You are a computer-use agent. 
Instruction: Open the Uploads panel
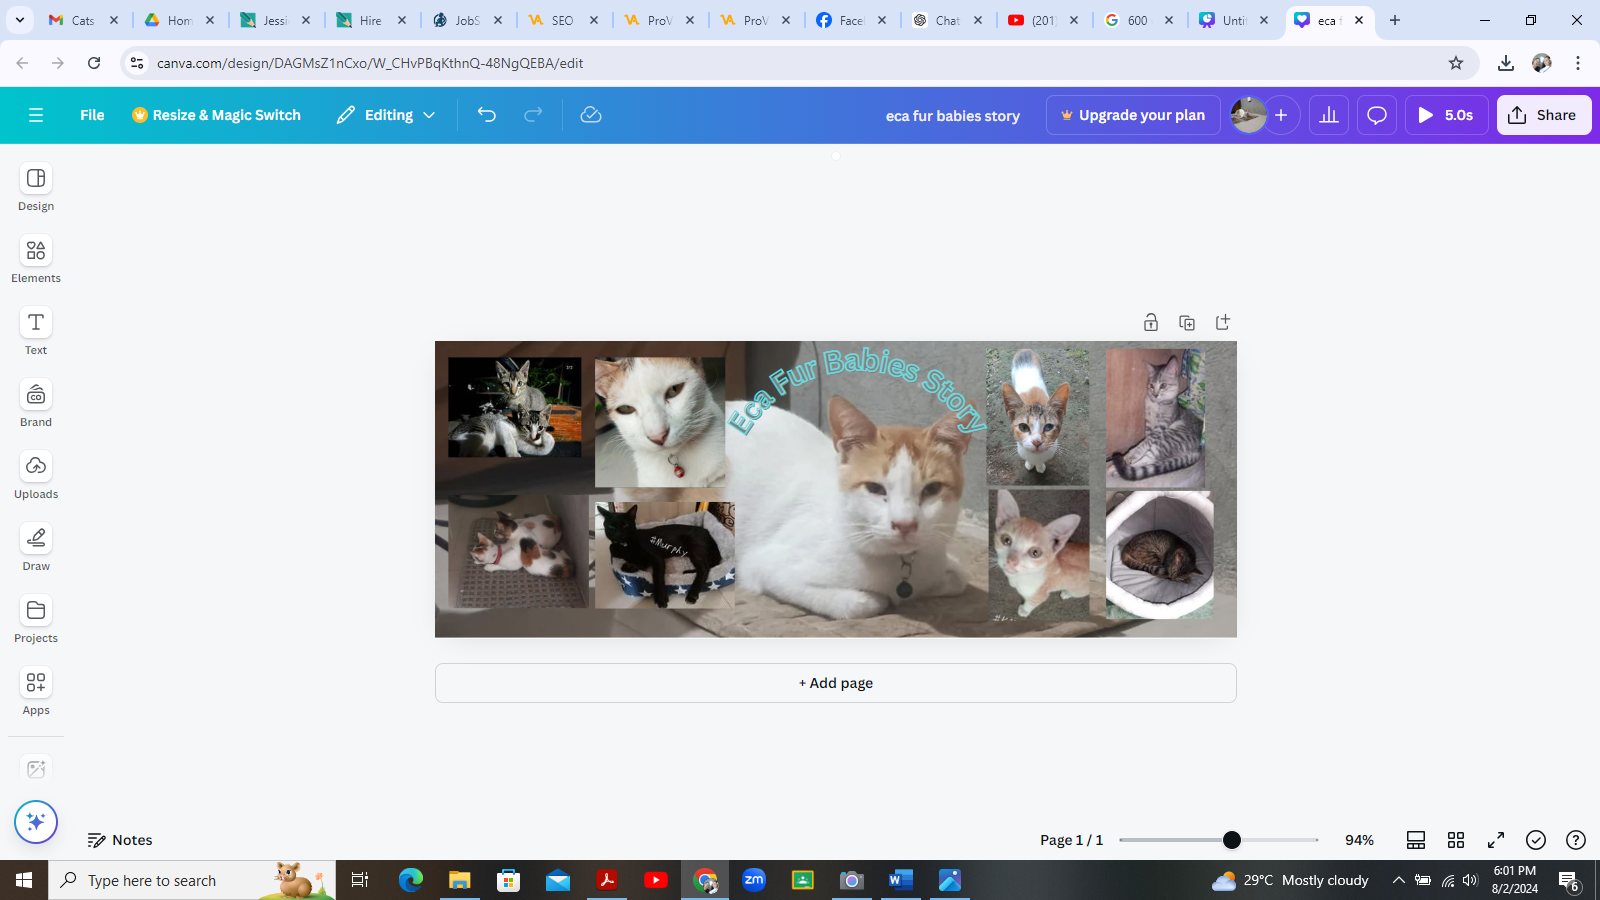point(36,476)
